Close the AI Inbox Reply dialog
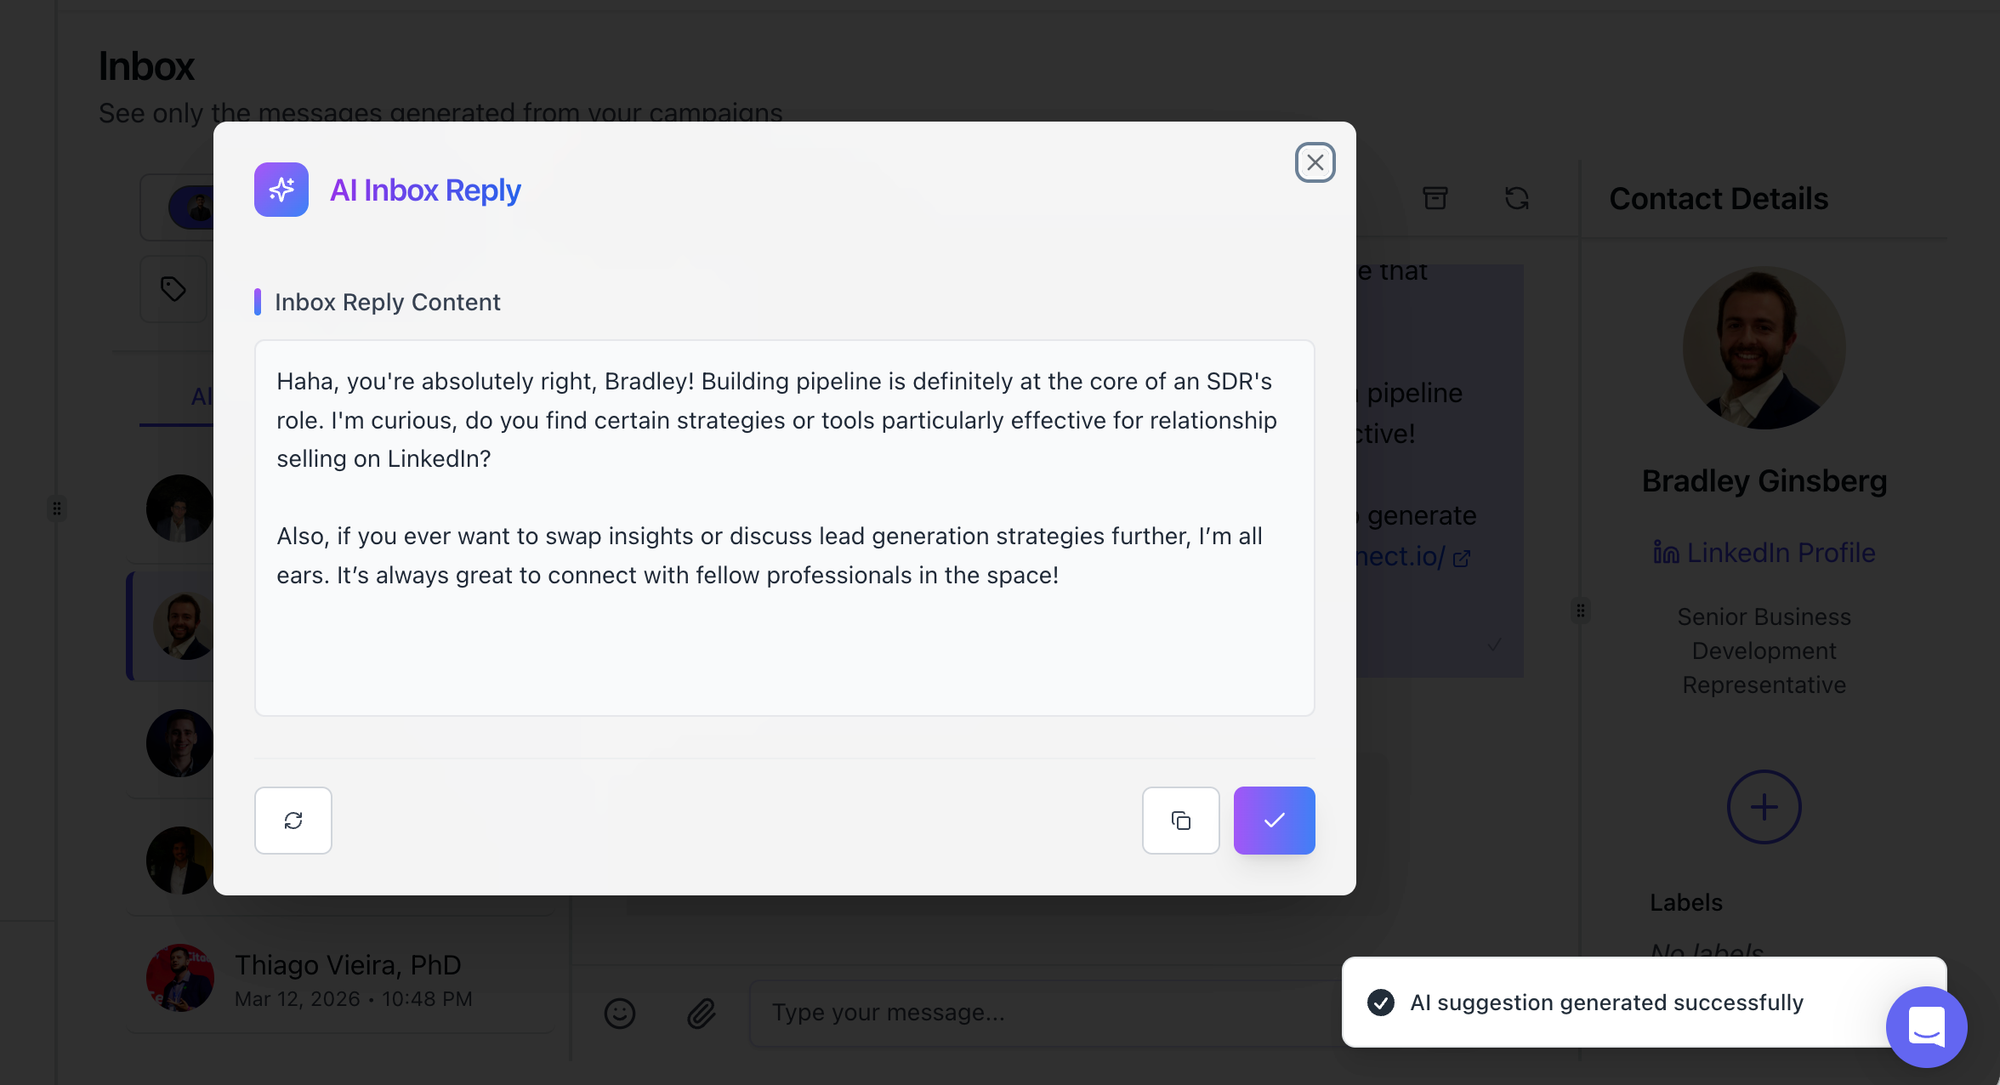 (1314, 162)
